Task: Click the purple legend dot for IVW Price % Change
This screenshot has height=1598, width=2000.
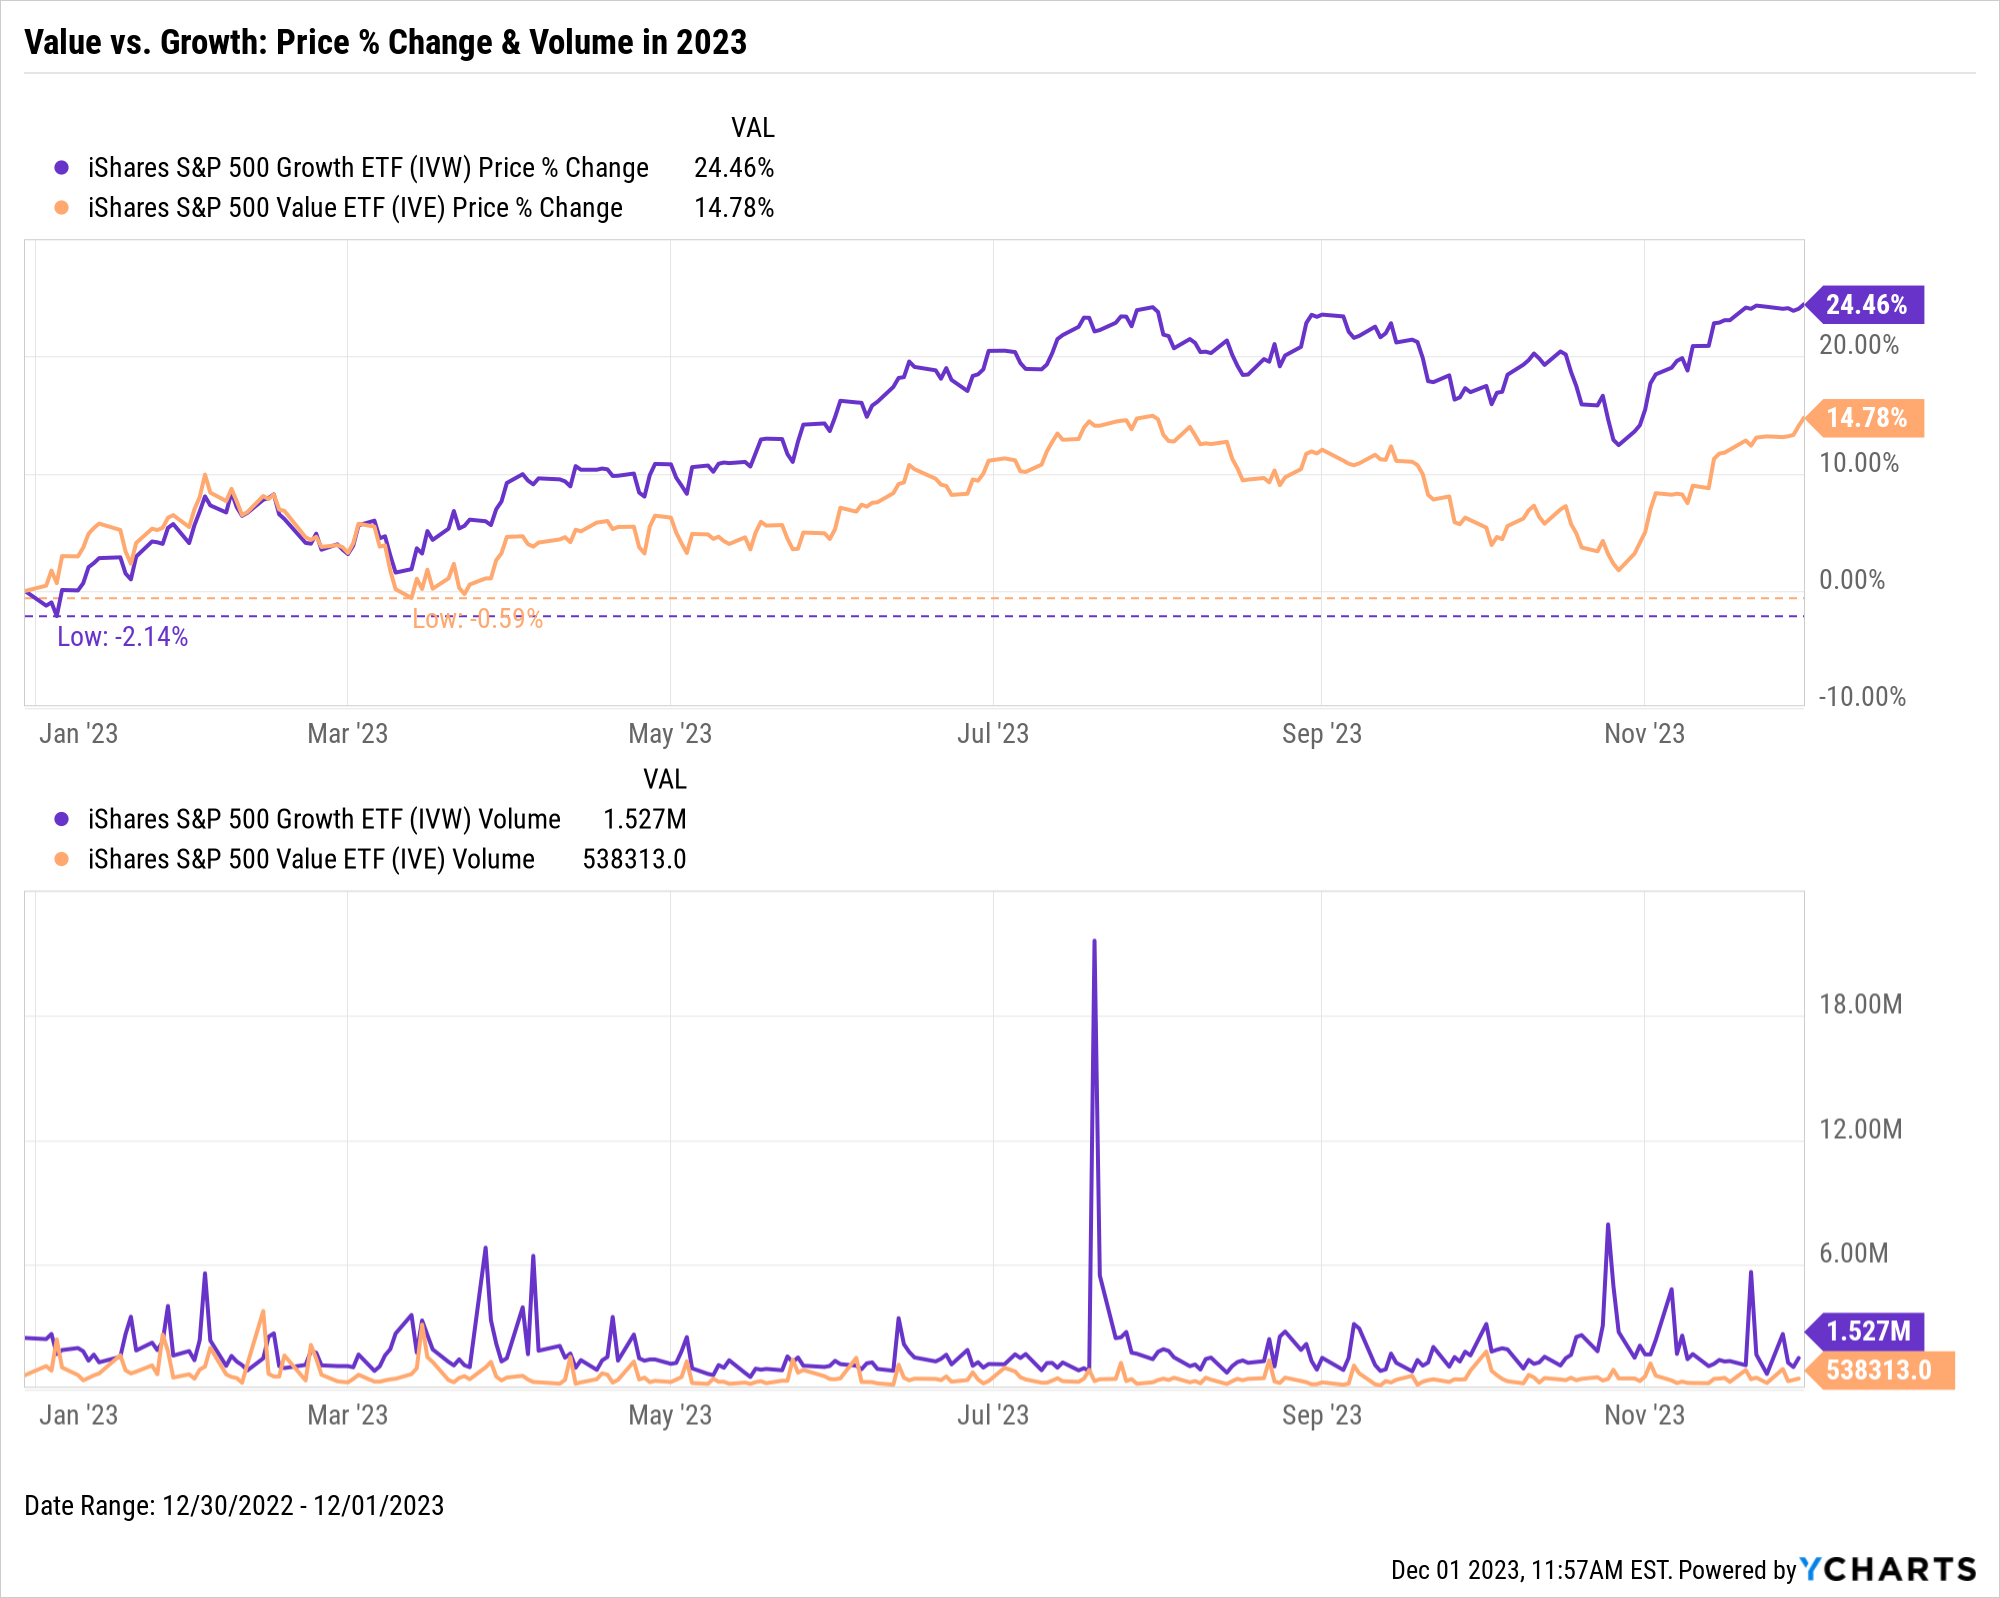Action: [x=62, y=168]
